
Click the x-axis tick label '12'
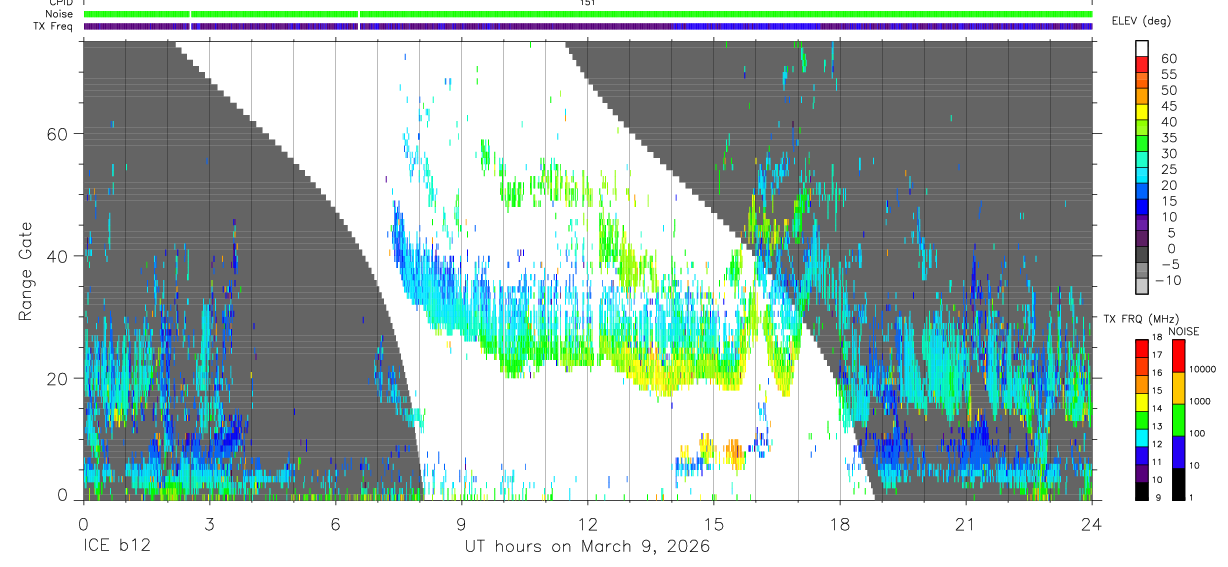pyautogui.click(x=587, y=524)
